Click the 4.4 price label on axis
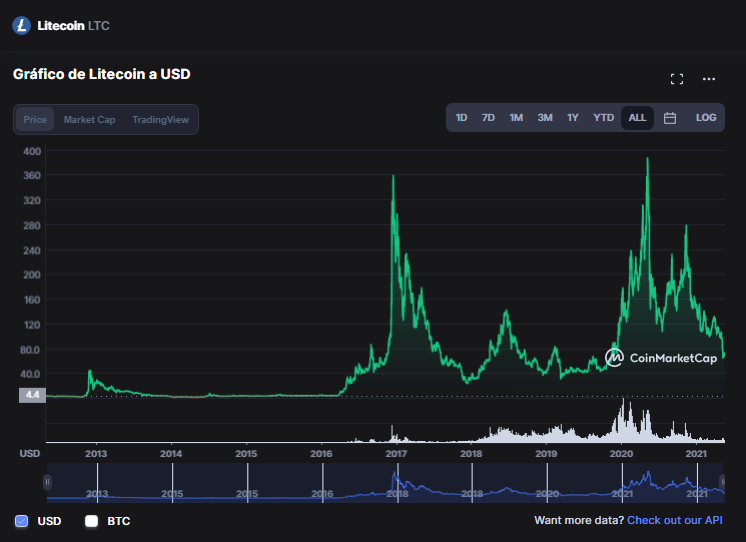The width and height of the screenshot is (746, 542). (32, 395)
